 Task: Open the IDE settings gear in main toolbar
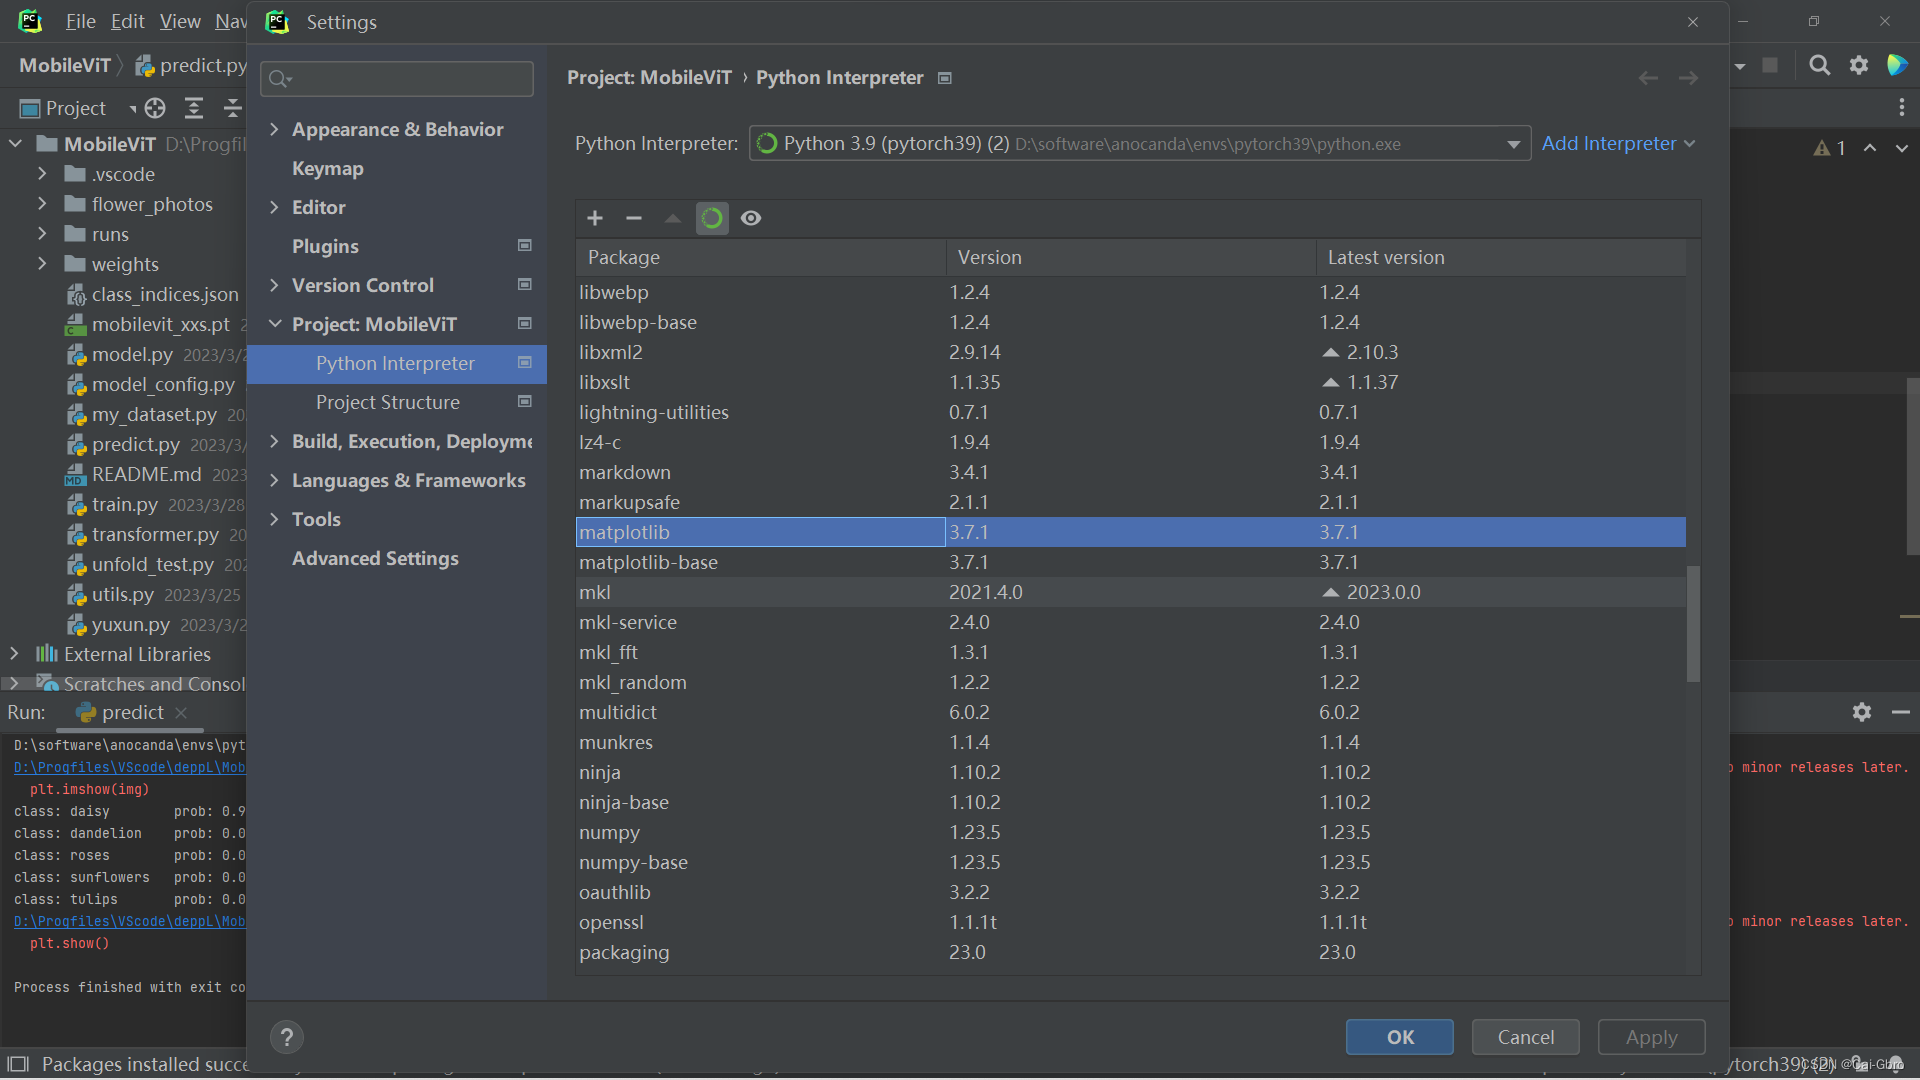coord(1859,65)
